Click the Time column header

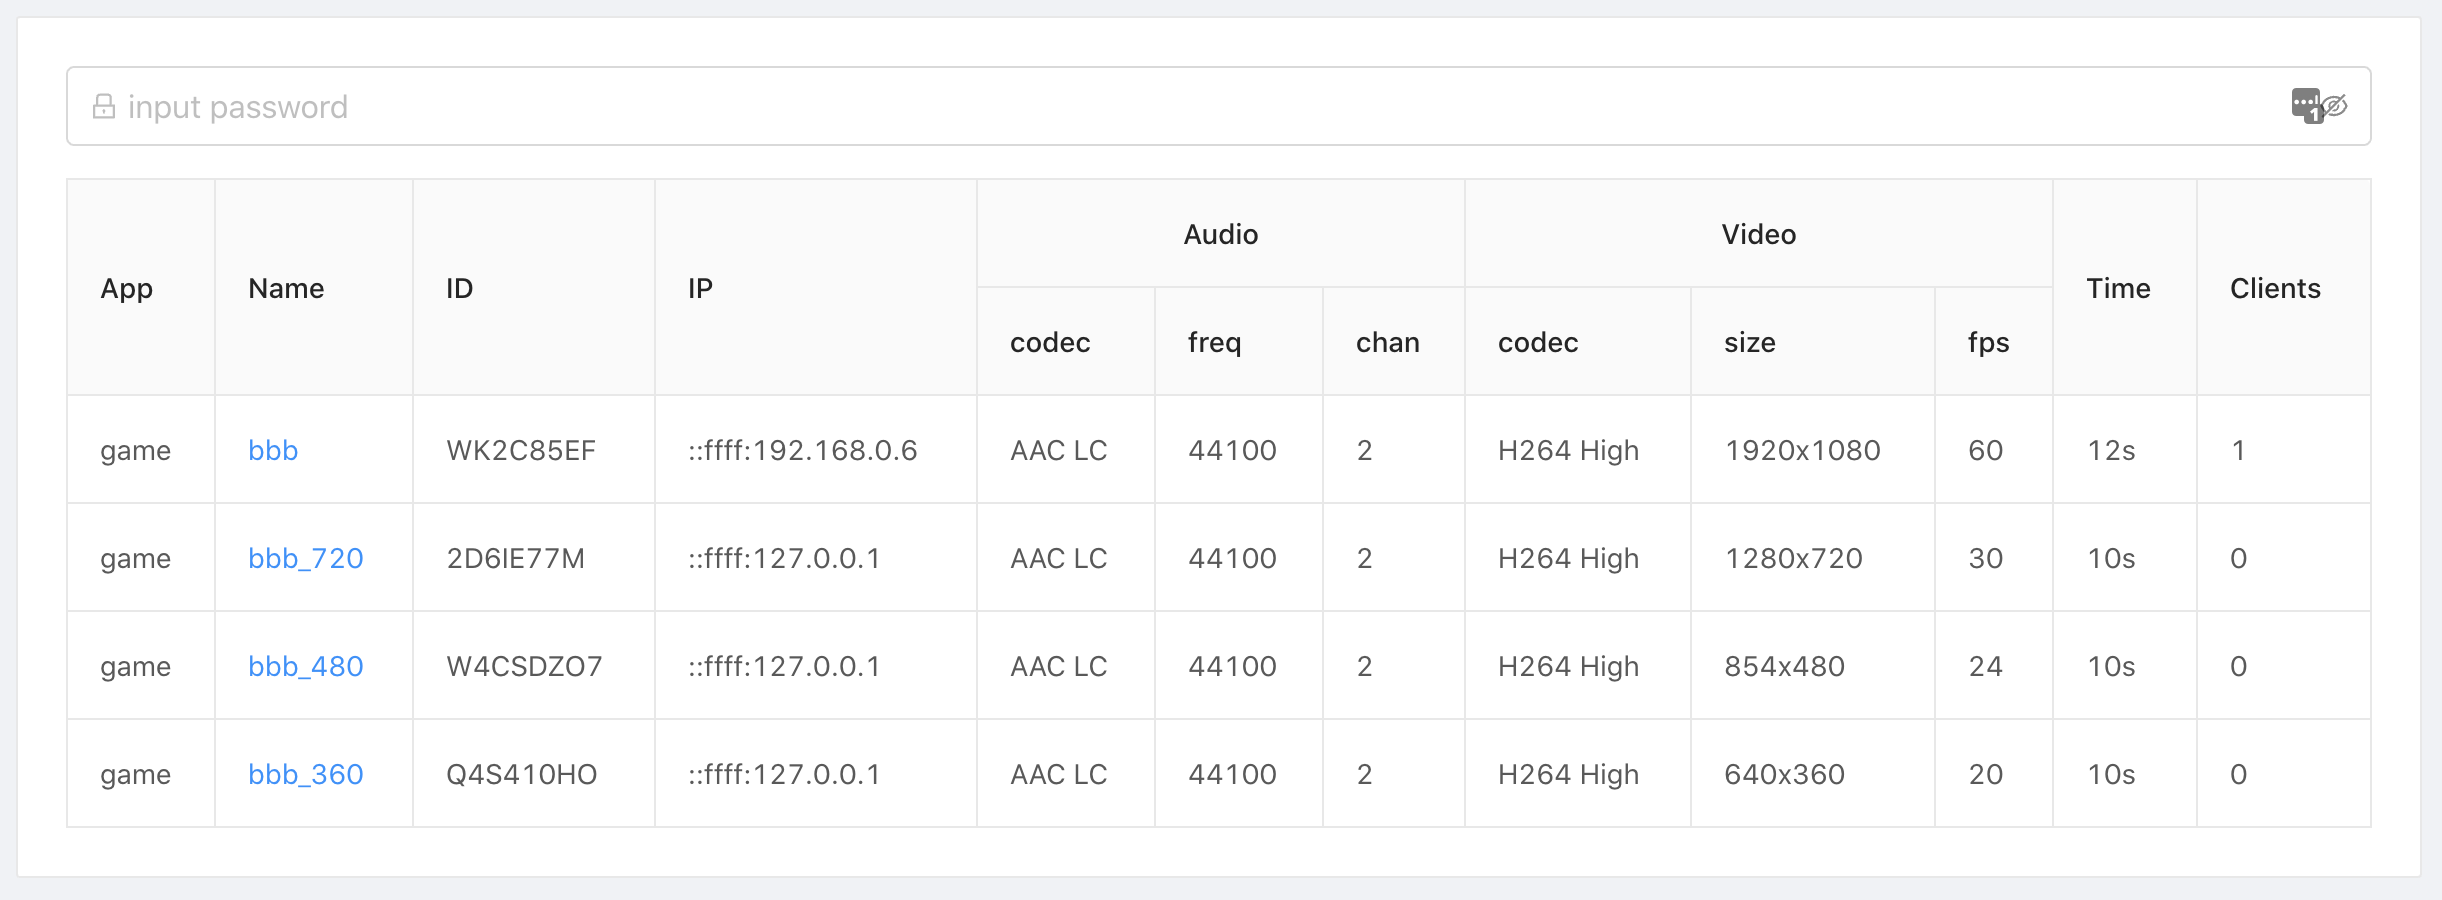[x=2118, y=288]
